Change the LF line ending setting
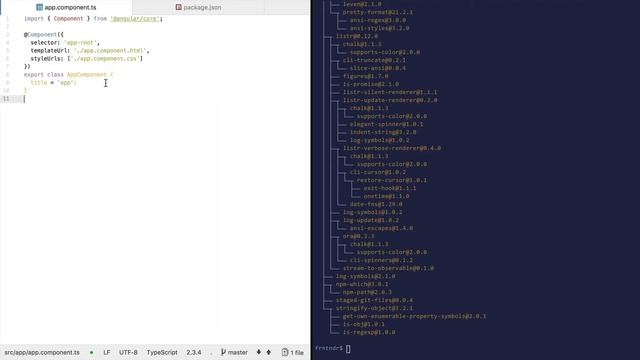Screen dimensions: 640x360 [107, 352]
